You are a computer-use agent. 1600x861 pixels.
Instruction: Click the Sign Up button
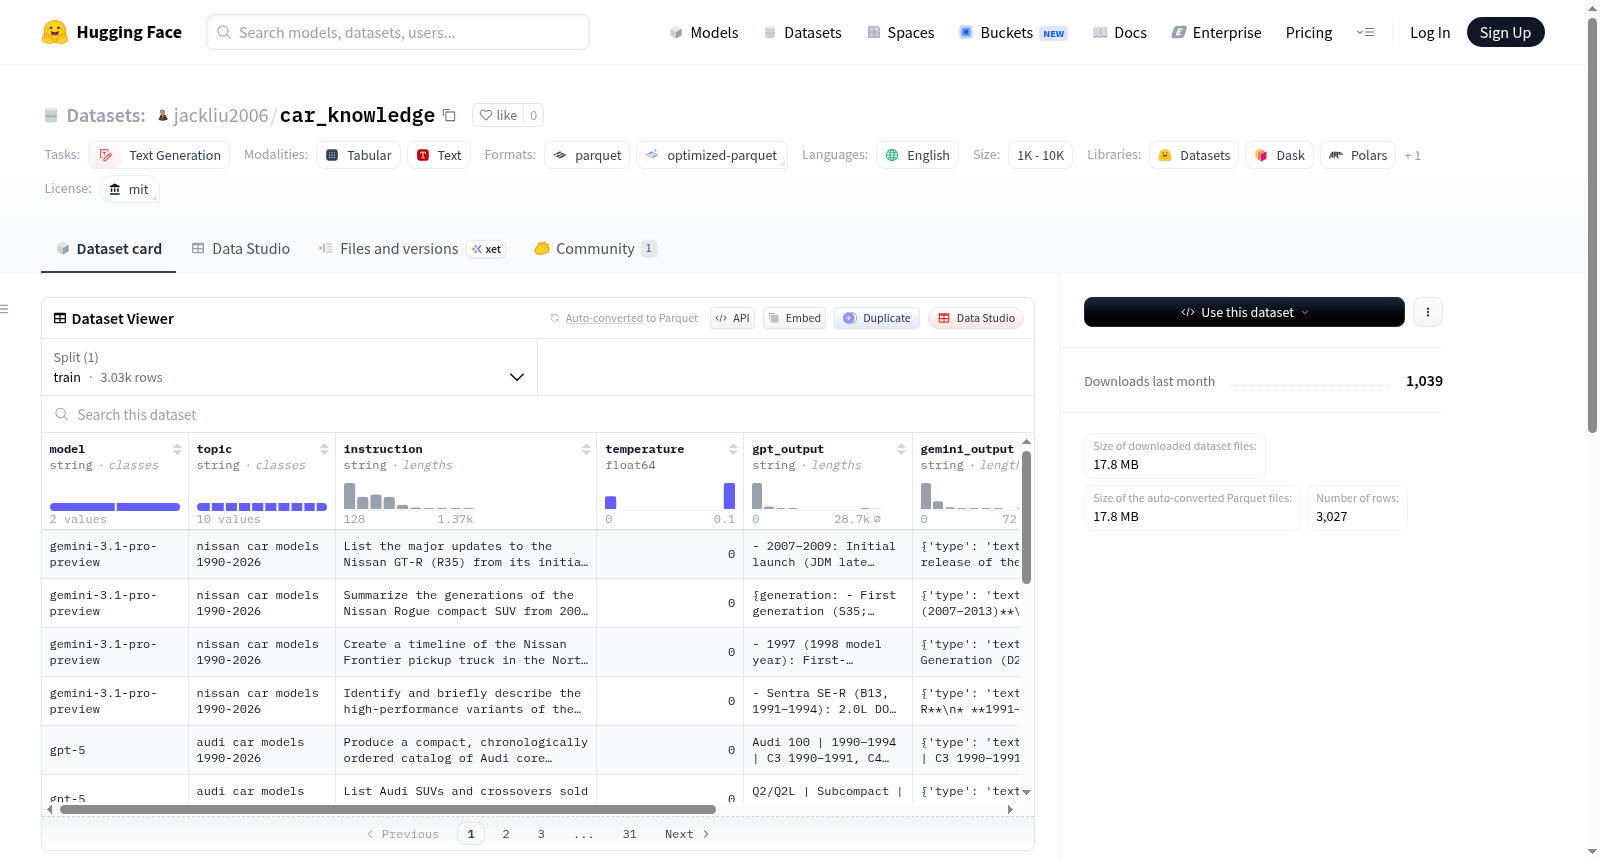tap(1505, 32)
